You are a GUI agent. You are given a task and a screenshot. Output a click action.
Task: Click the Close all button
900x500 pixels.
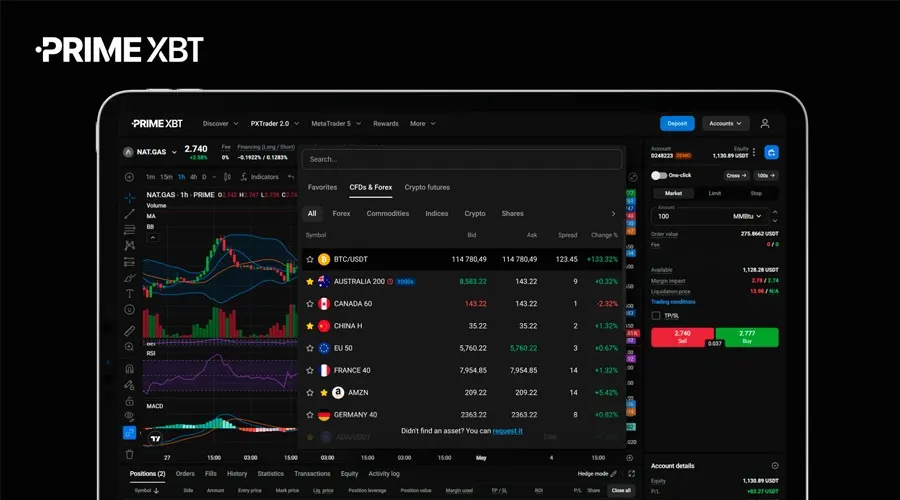click(x=621, y=490)
